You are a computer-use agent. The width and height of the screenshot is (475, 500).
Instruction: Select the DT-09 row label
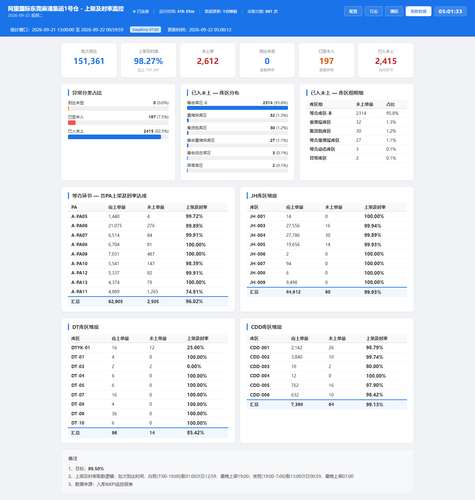(78, 414)
